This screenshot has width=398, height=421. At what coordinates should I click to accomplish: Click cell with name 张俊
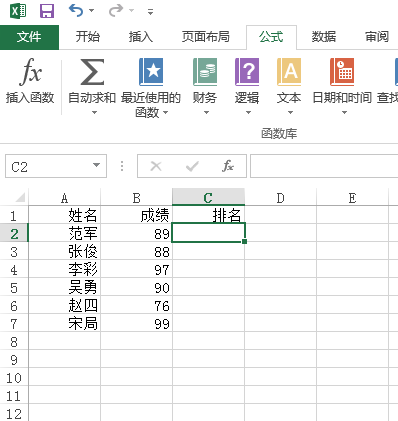(x=65, y=251)
